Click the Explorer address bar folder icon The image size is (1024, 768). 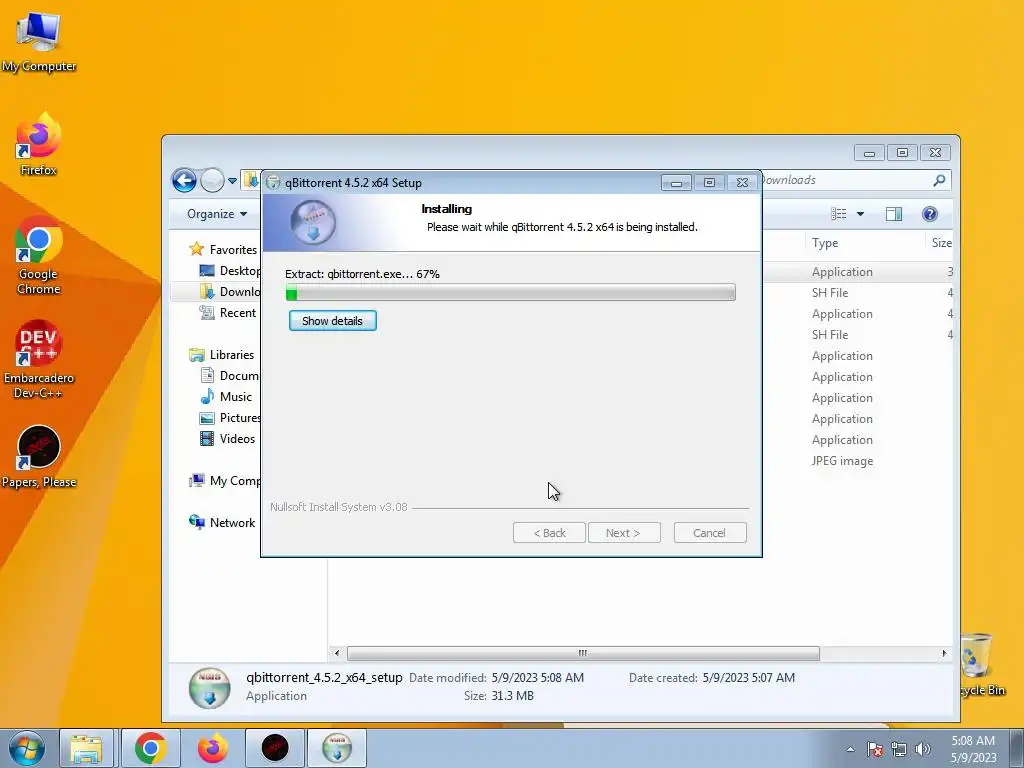251,180
